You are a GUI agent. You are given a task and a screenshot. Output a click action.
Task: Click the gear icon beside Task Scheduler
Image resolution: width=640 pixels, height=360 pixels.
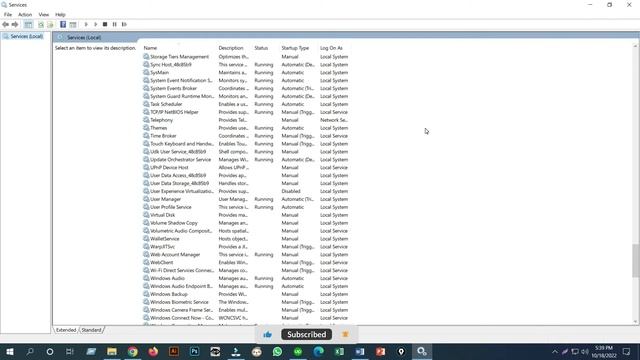[x=146, y=104]
